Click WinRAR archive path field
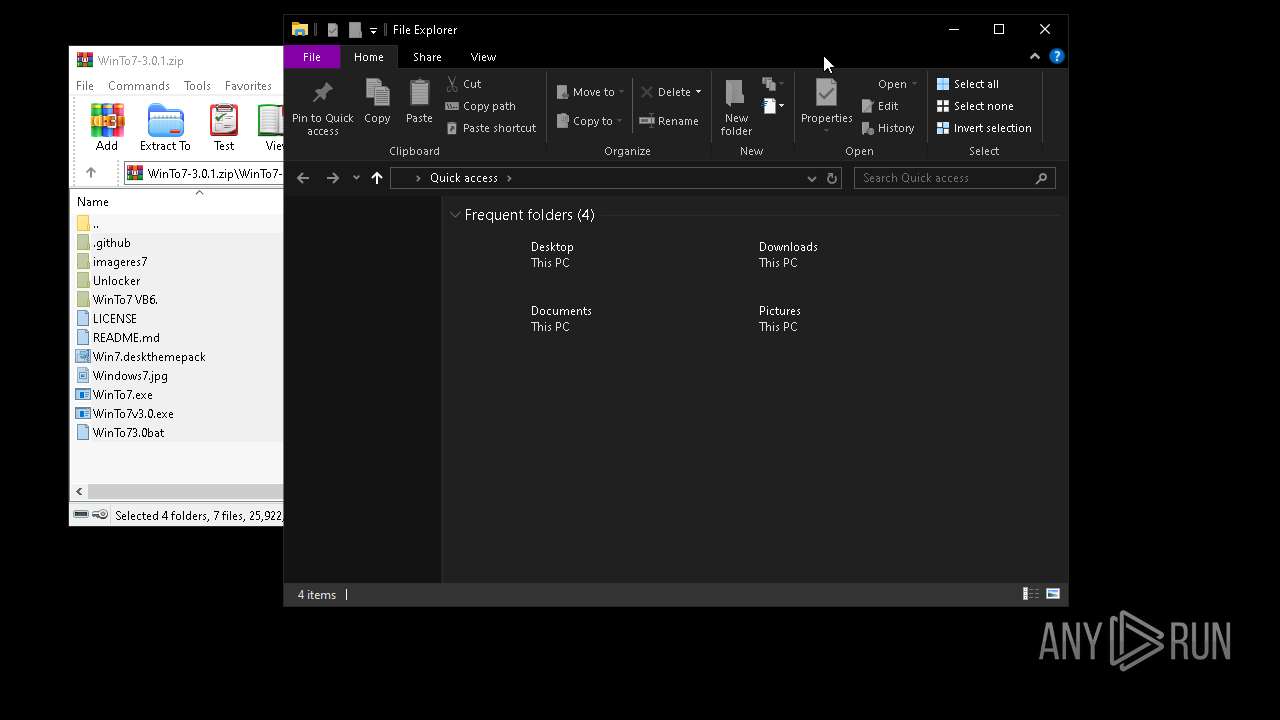Viewport: 1280px width, 720px height. [x=204, y=173]
